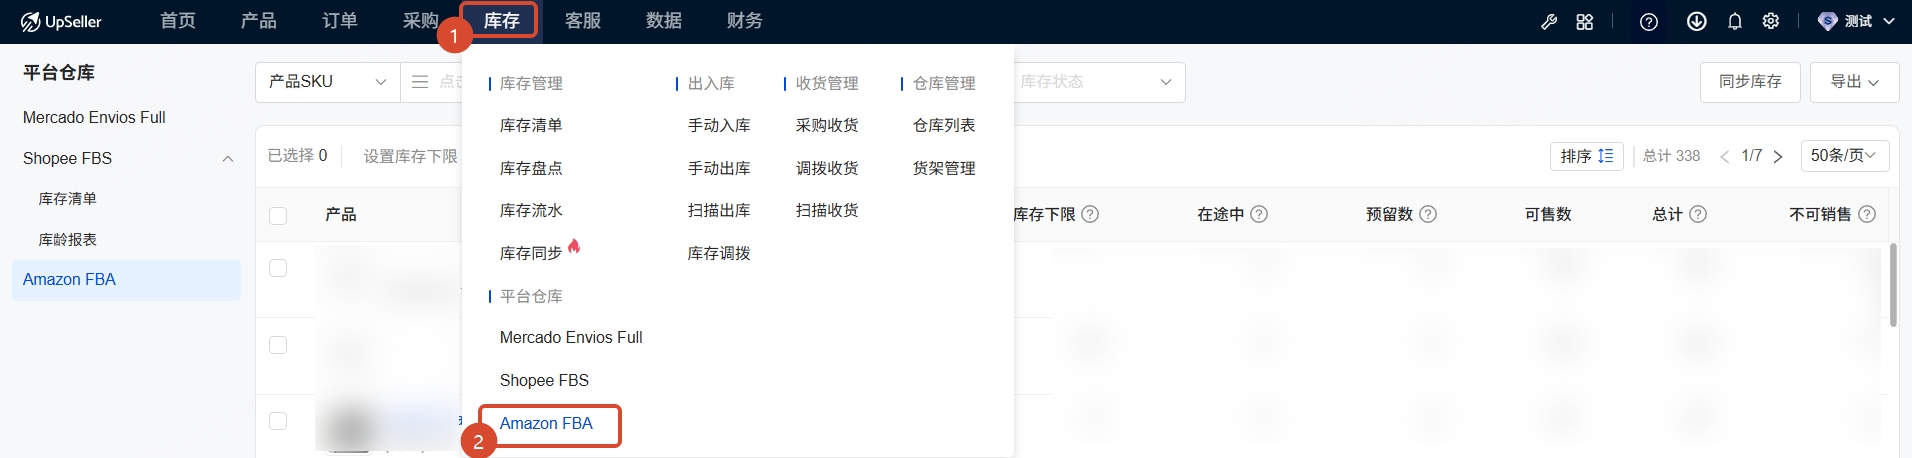Select 采购收货 menu entry

[x=827, y=126]
